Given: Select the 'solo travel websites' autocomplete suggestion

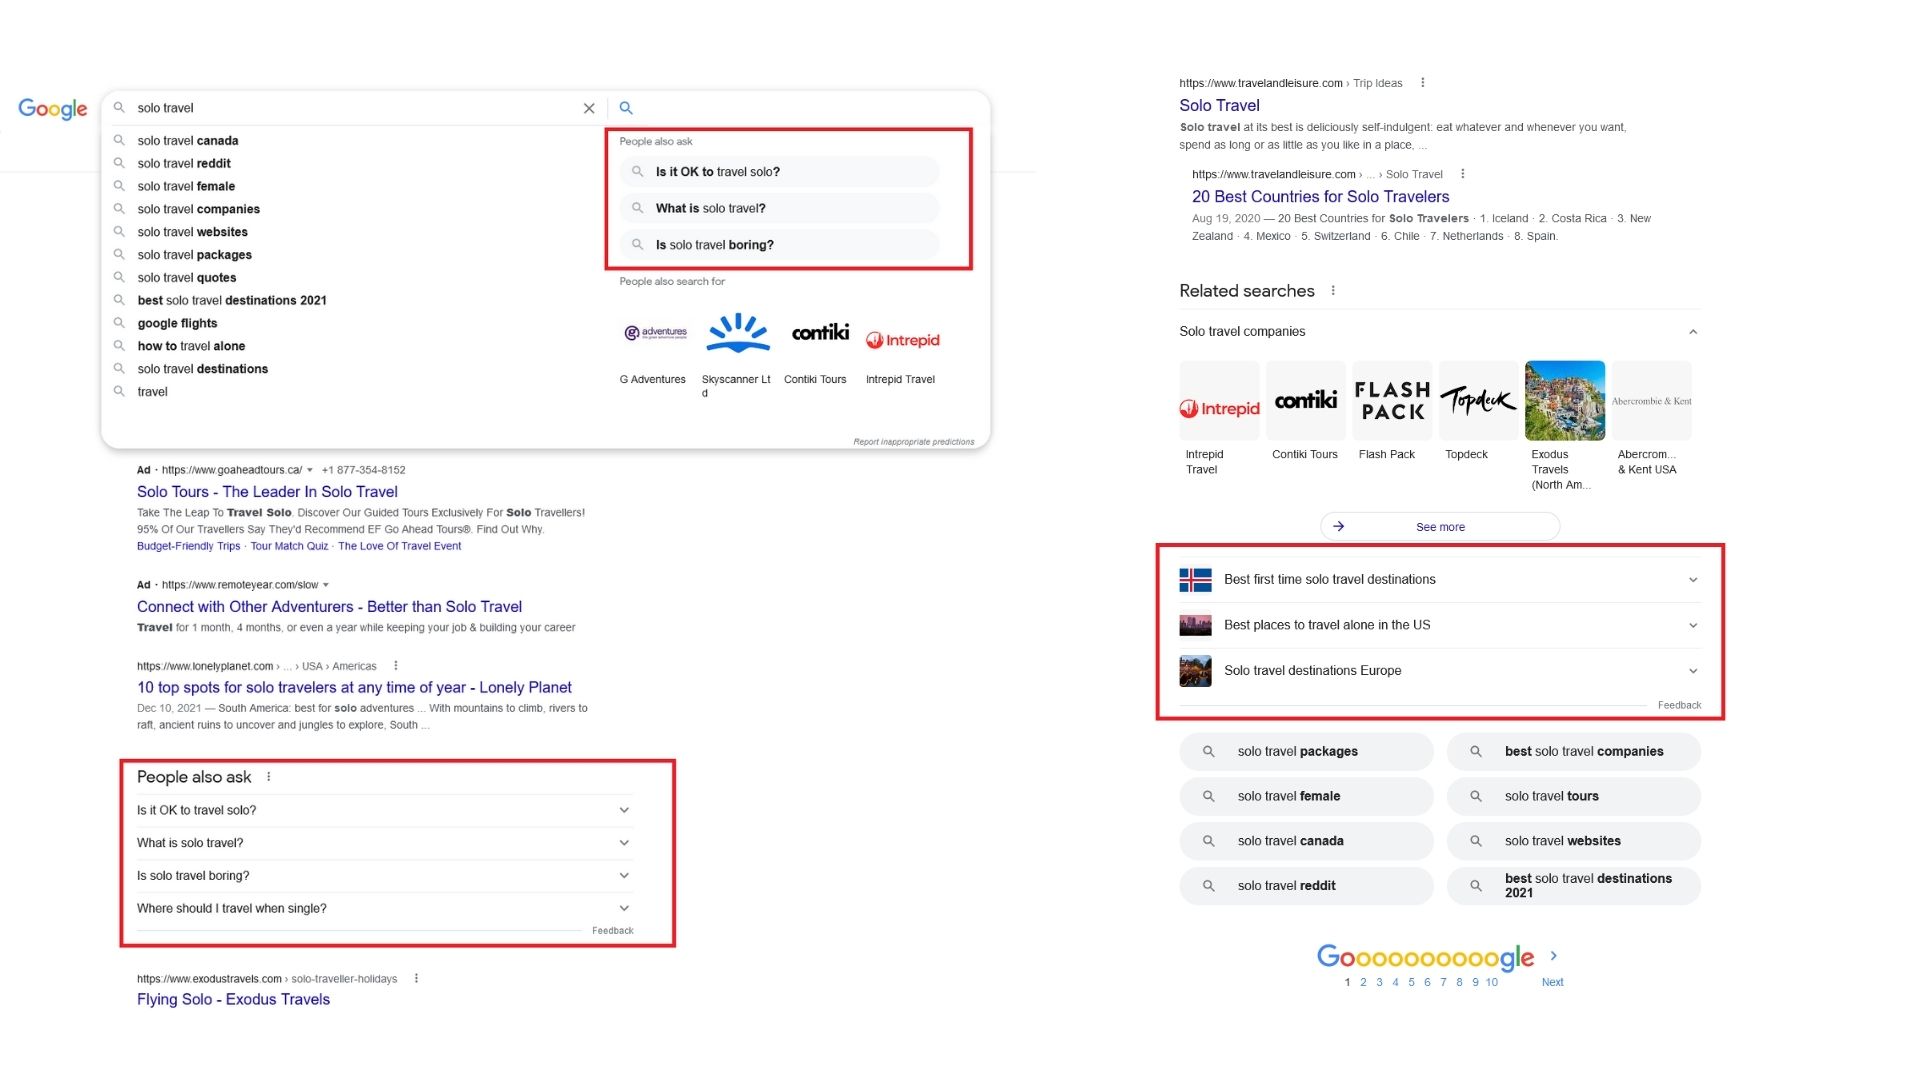Looking at the screenshot, I should (193, 232).
